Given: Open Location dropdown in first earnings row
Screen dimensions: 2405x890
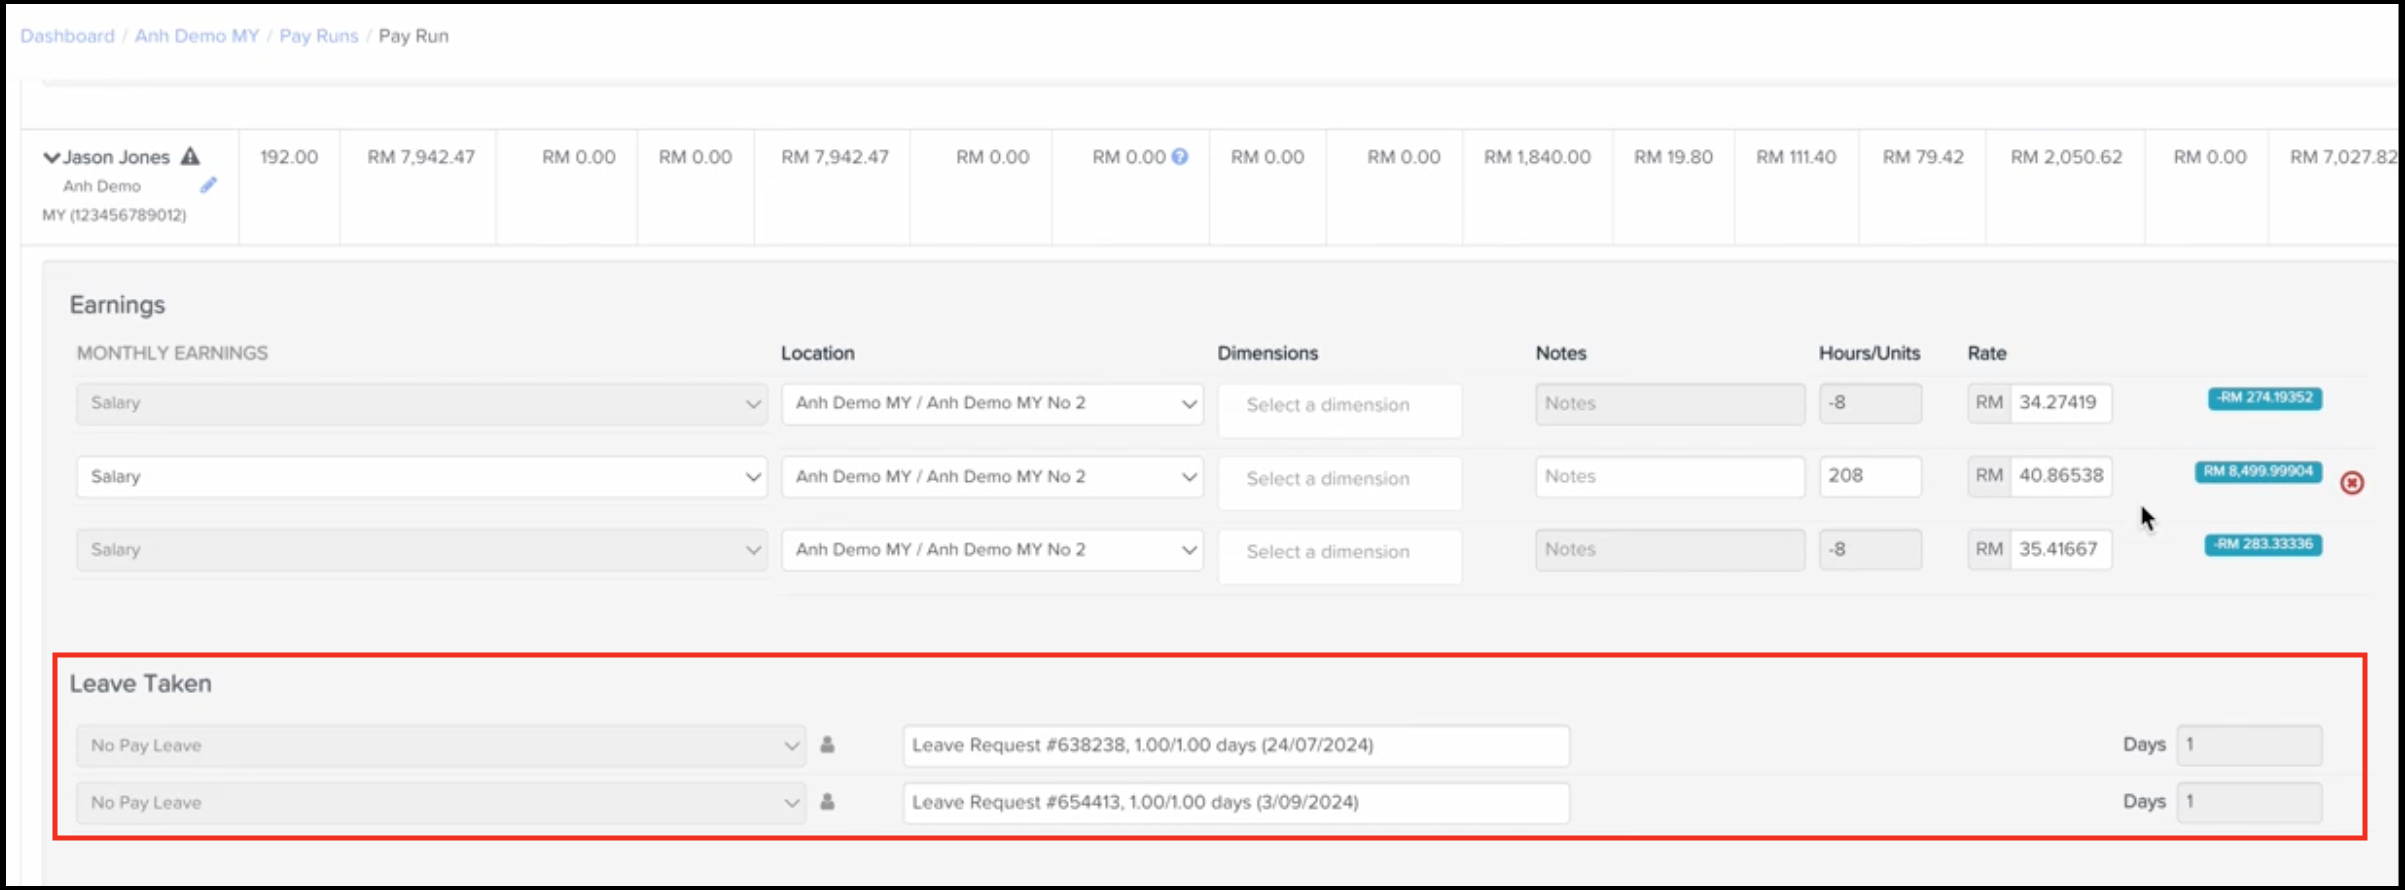Looking at the screenshot, I should [x=992, y=404].
